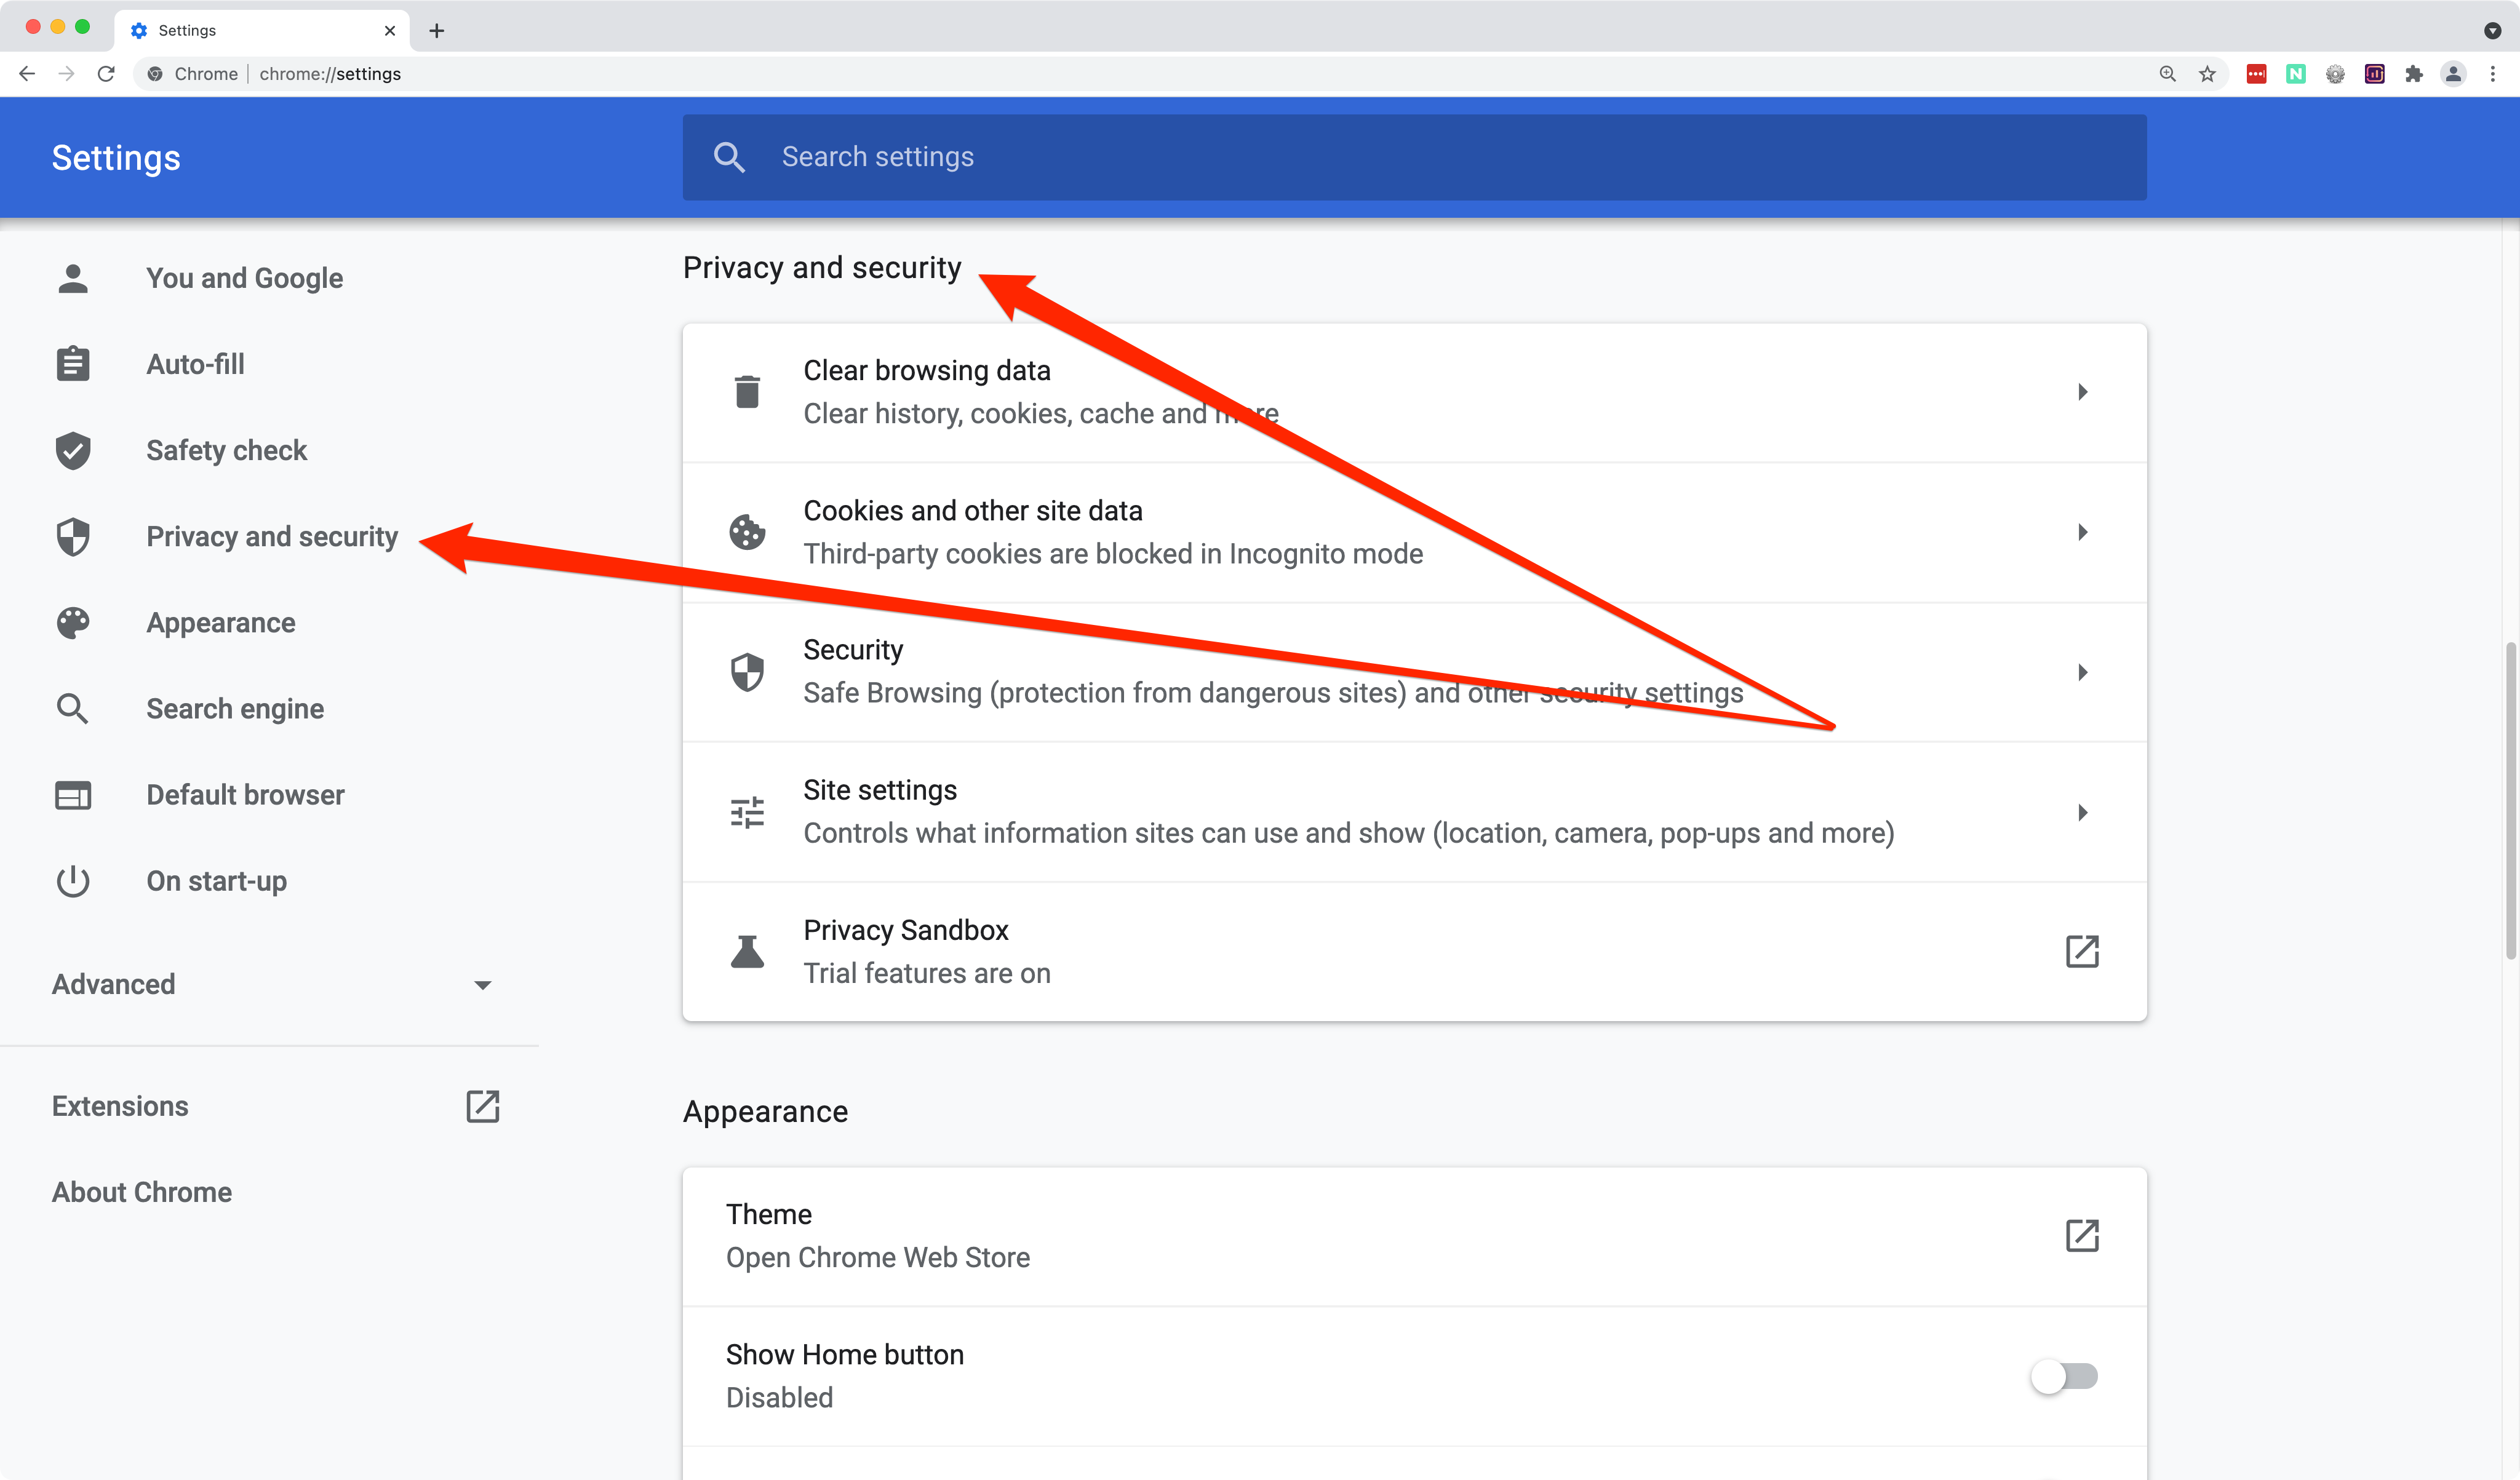Select the On start-up power icon

73,881
